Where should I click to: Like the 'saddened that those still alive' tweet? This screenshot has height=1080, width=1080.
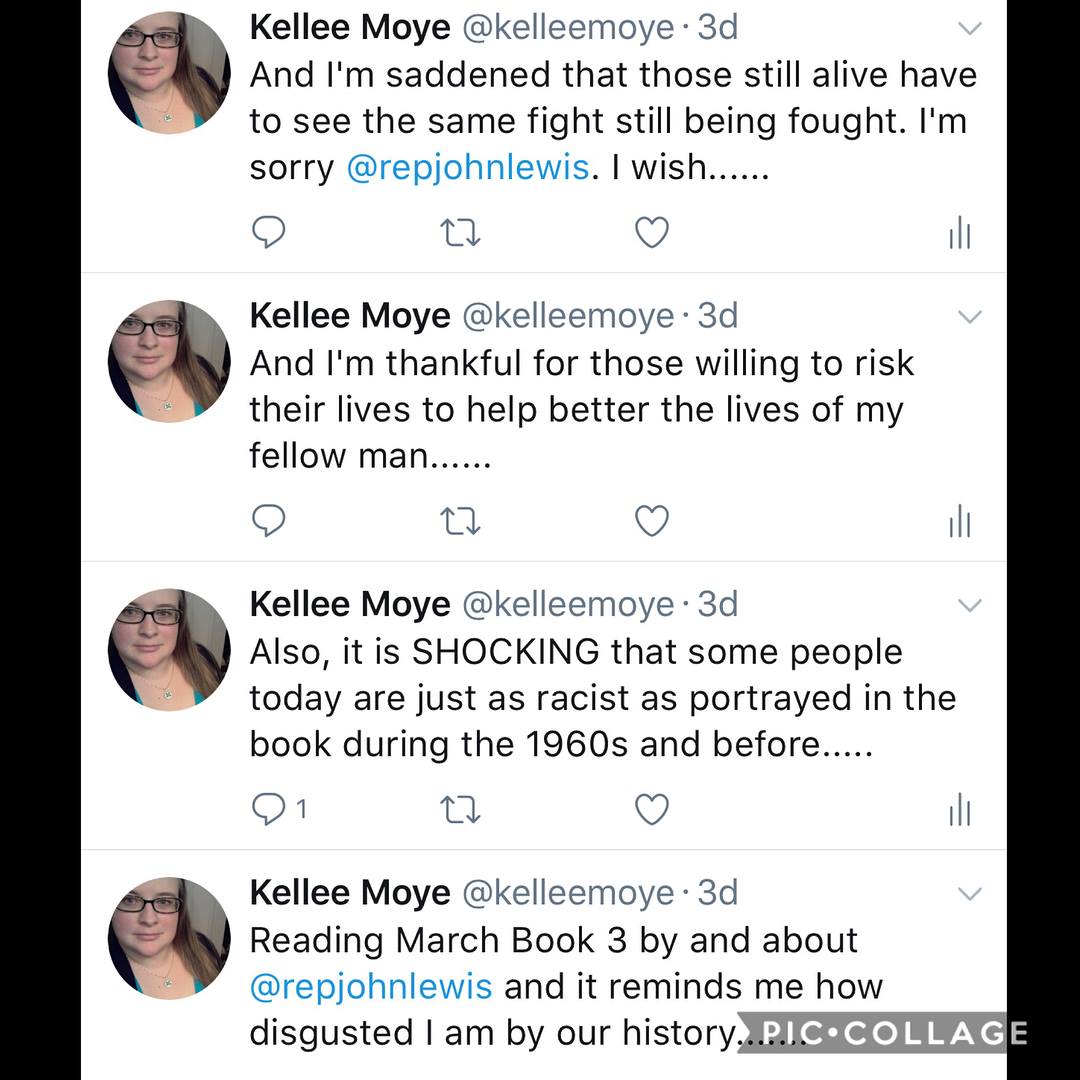pyautogui.click(x=652, y=233)
